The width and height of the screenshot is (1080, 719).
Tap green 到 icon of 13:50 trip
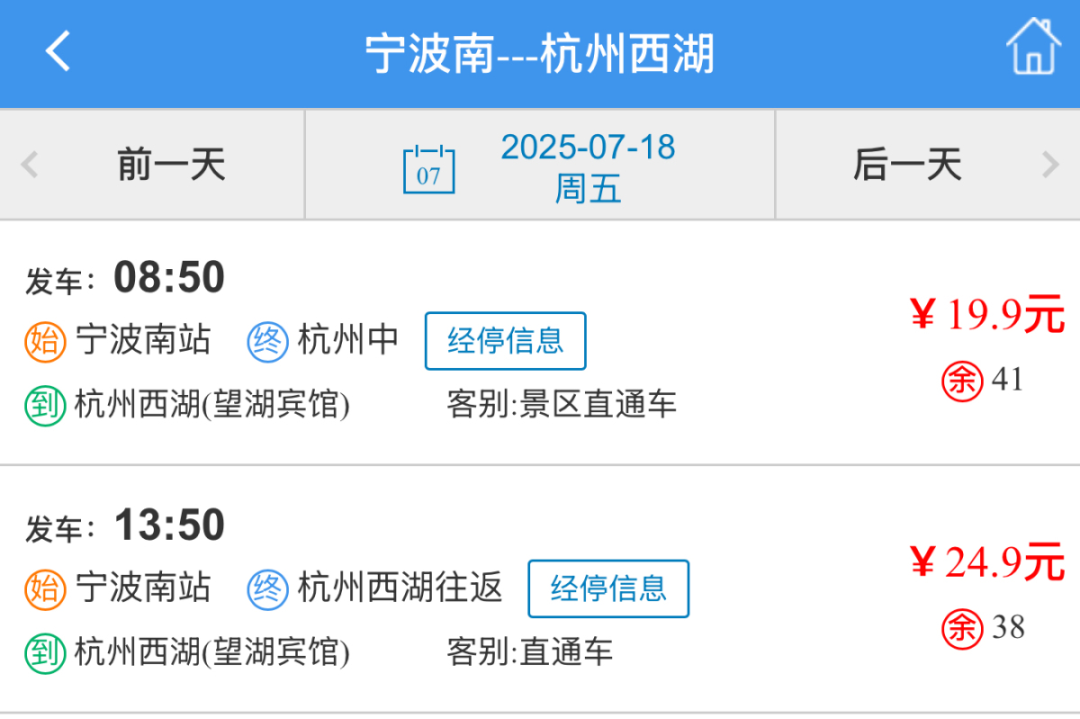tap(45, 653)
